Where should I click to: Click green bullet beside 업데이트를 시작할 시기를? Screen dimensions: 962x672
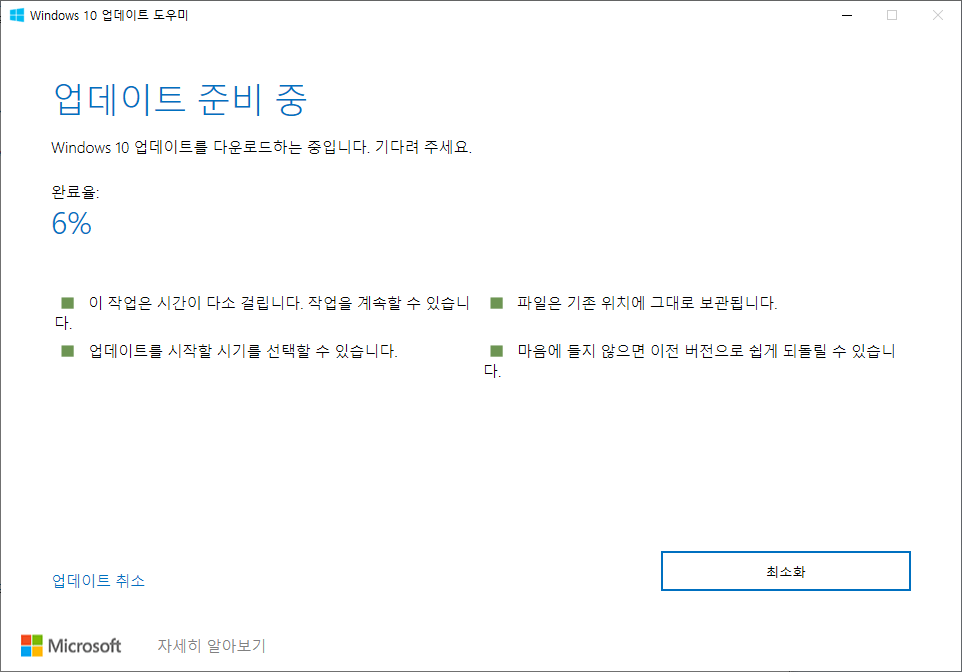67,351
